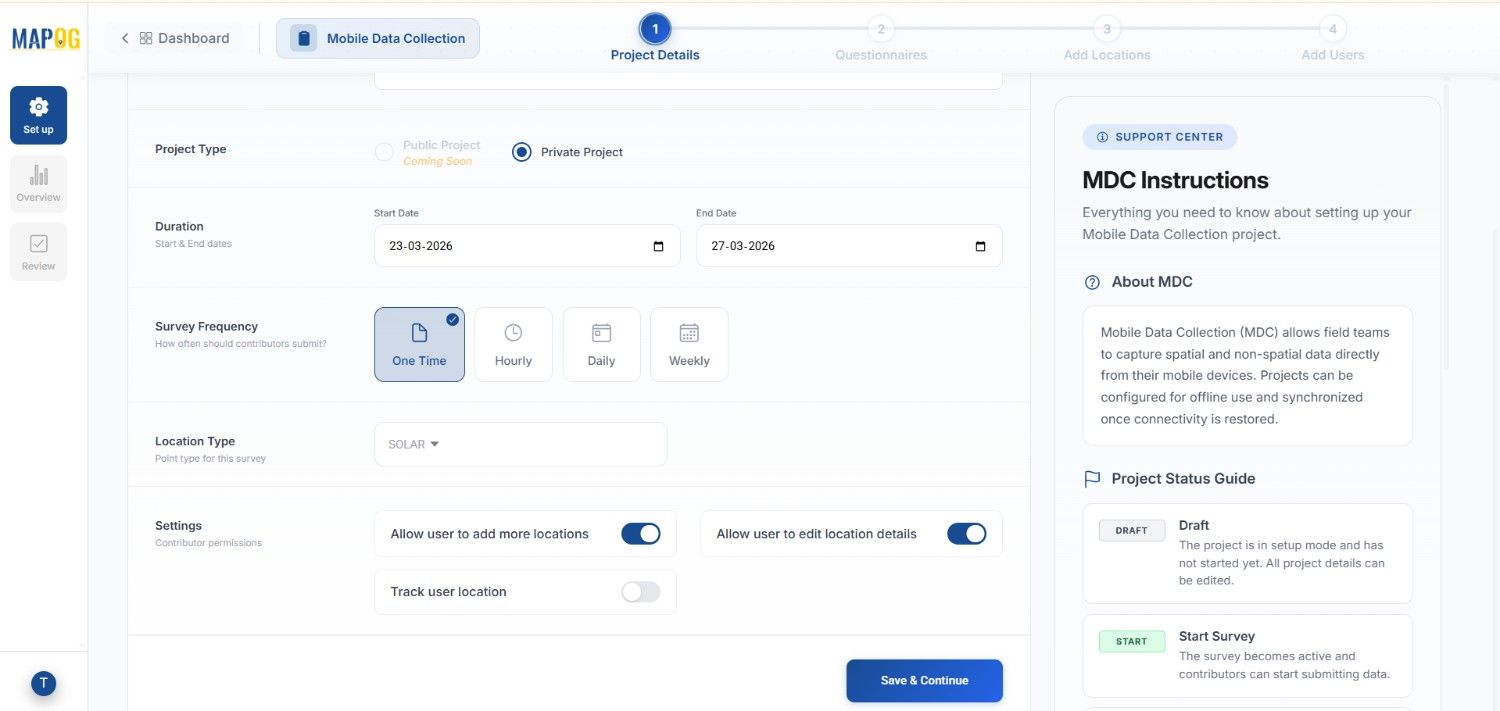
Task: Enable the Track user location switch
Action: [640, 592]
